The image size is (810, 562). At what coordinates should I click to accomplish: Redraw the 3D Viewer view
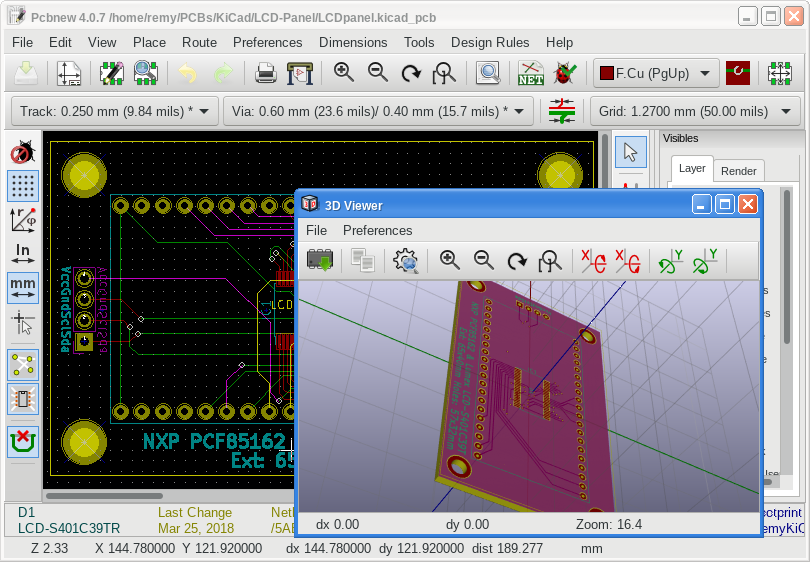click(517, 260)
